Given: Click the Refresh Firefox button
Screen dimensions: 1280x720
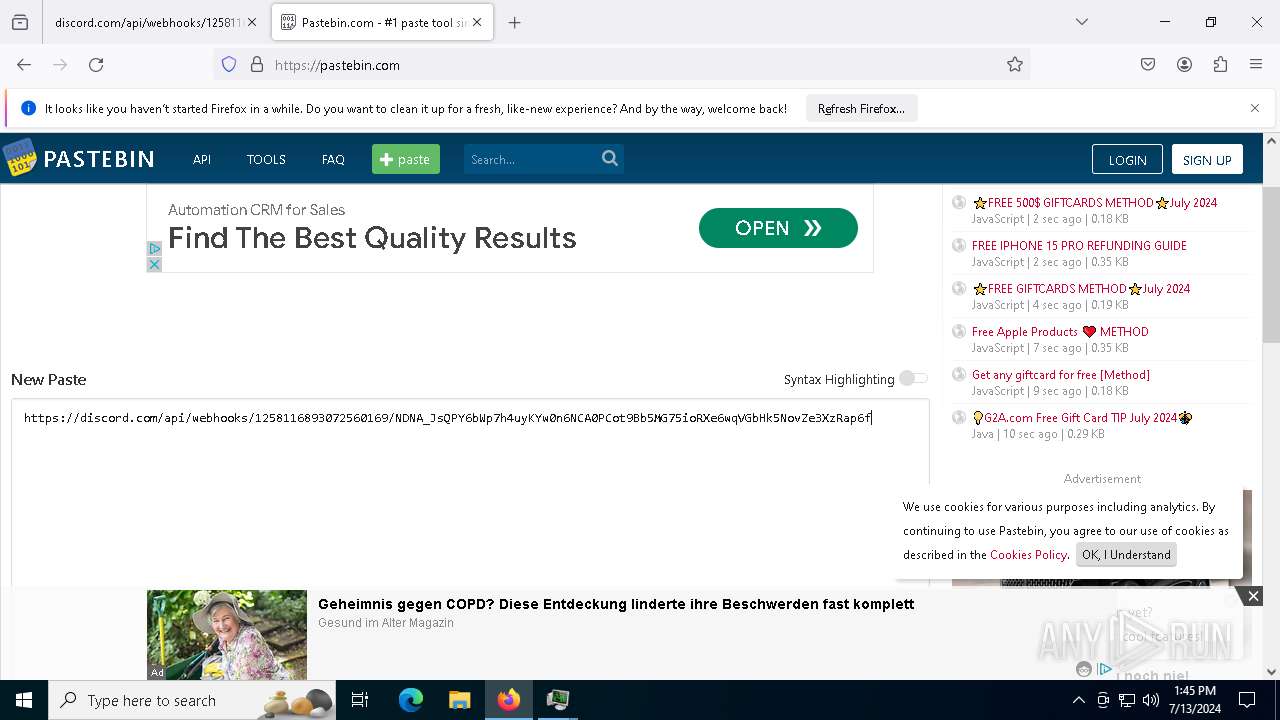Looking at the screenshot, I should (861, 108).
